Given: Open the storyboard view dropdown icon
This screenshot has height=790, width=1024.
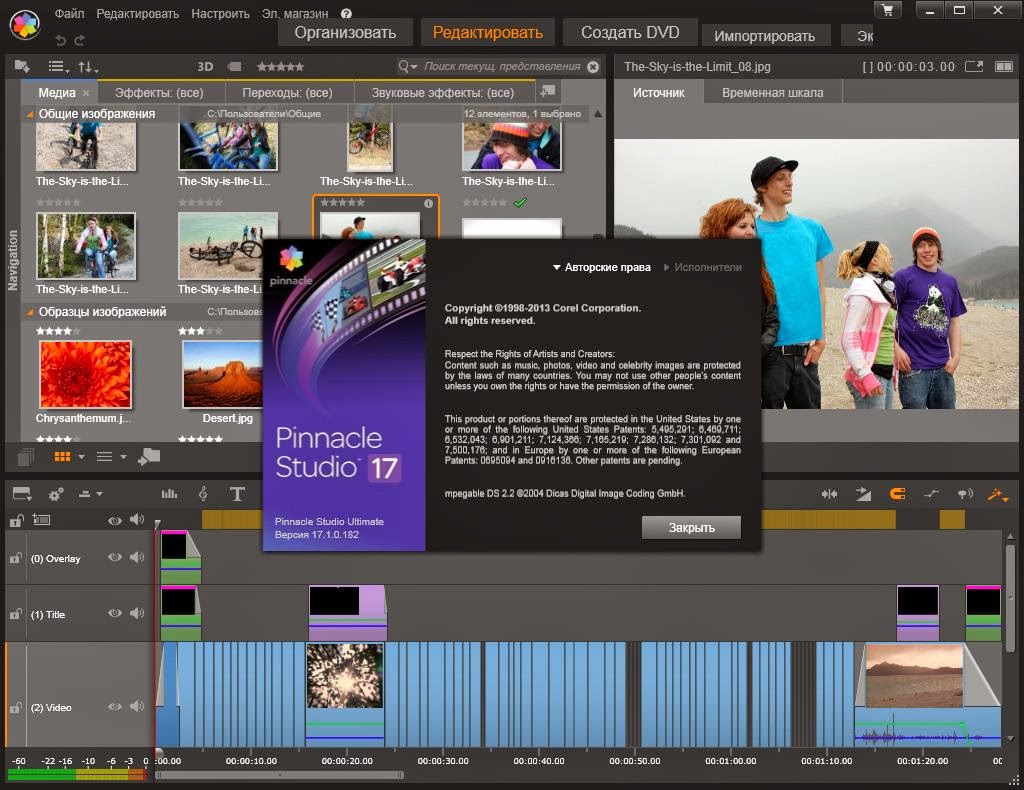Looking at the screenshot, I should [x=22, y=494].
